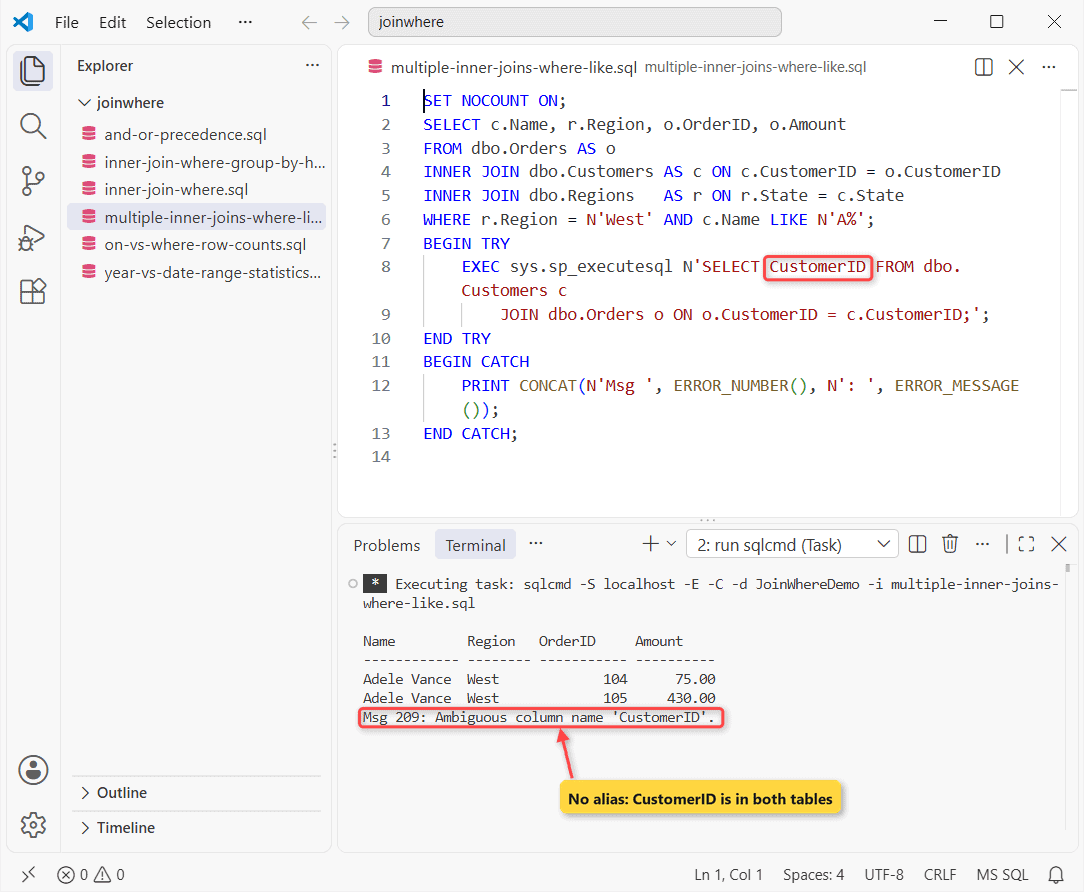Click the Ln 1, Col 1 status entry
This screenshot has height=892, width=1084.
point(728,875)
